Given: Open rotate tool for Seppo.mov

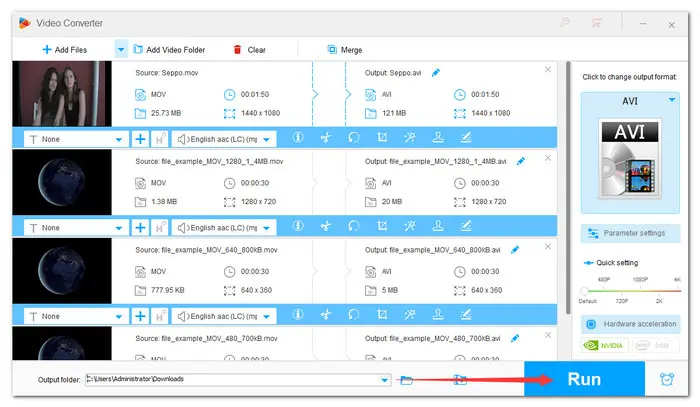Looking at the screenshot, I should pos(354,137).
